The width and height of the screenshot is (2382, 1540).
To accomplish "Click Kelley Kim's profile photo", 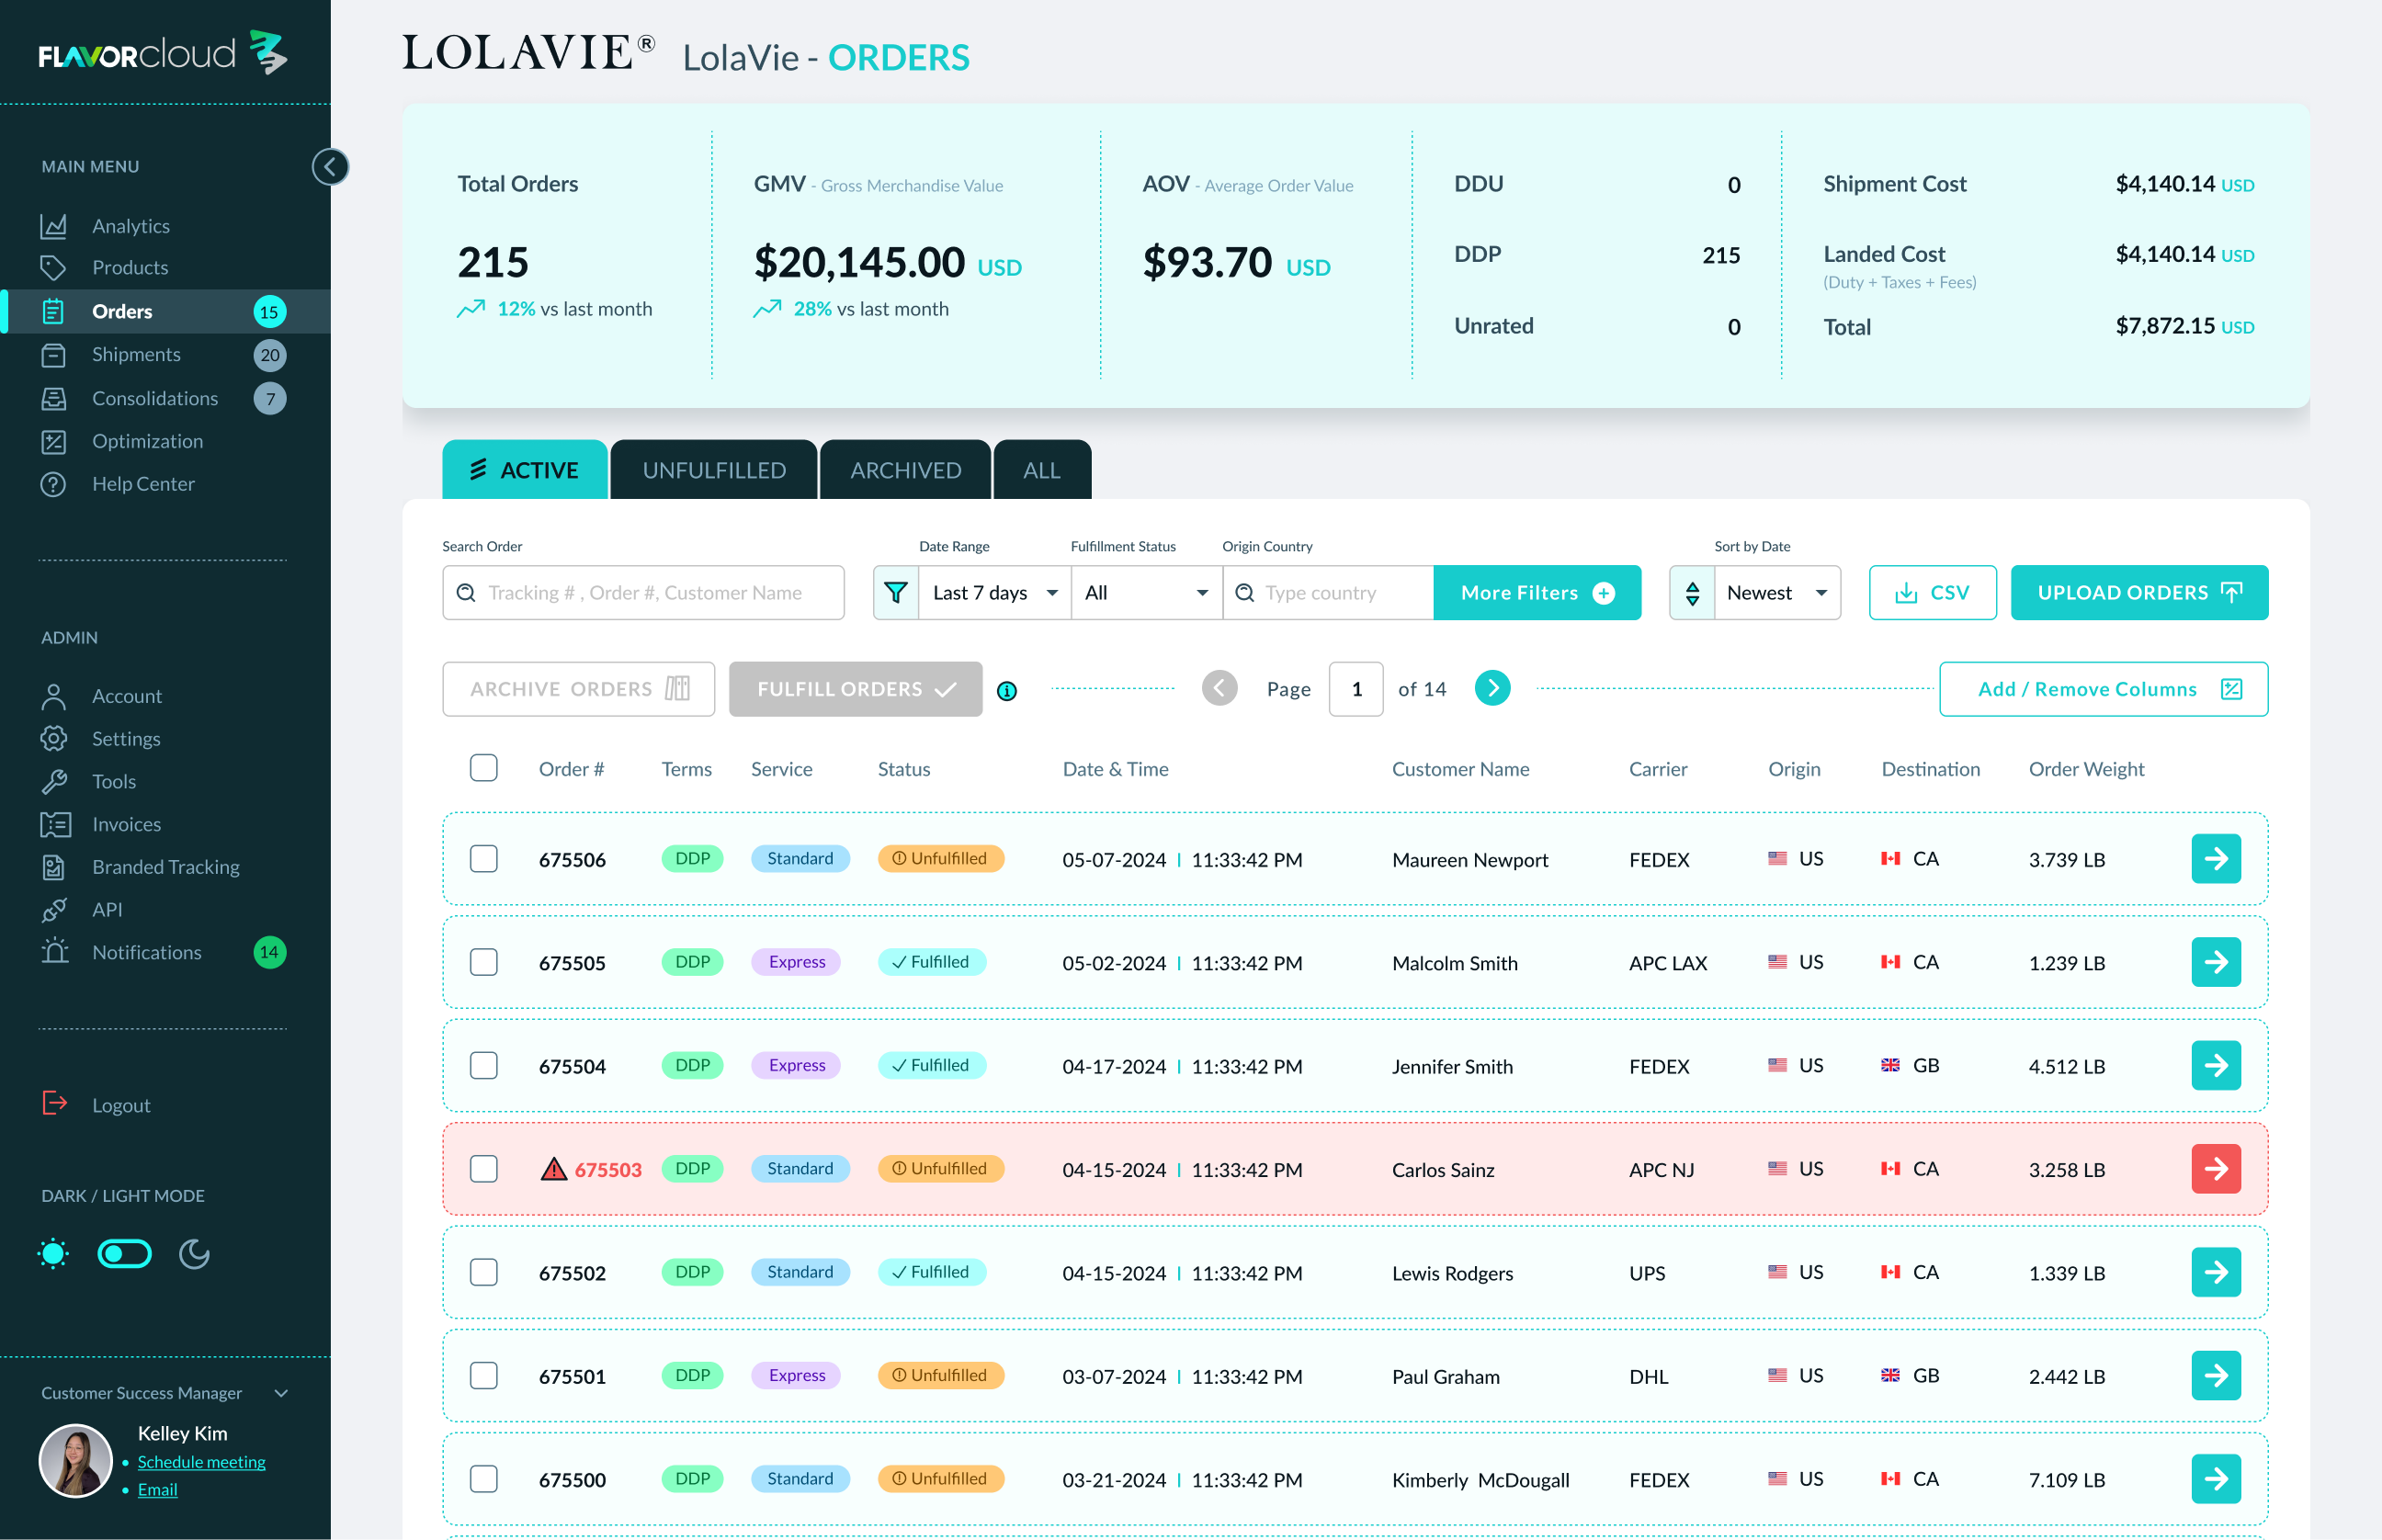I will point(75,1461).
